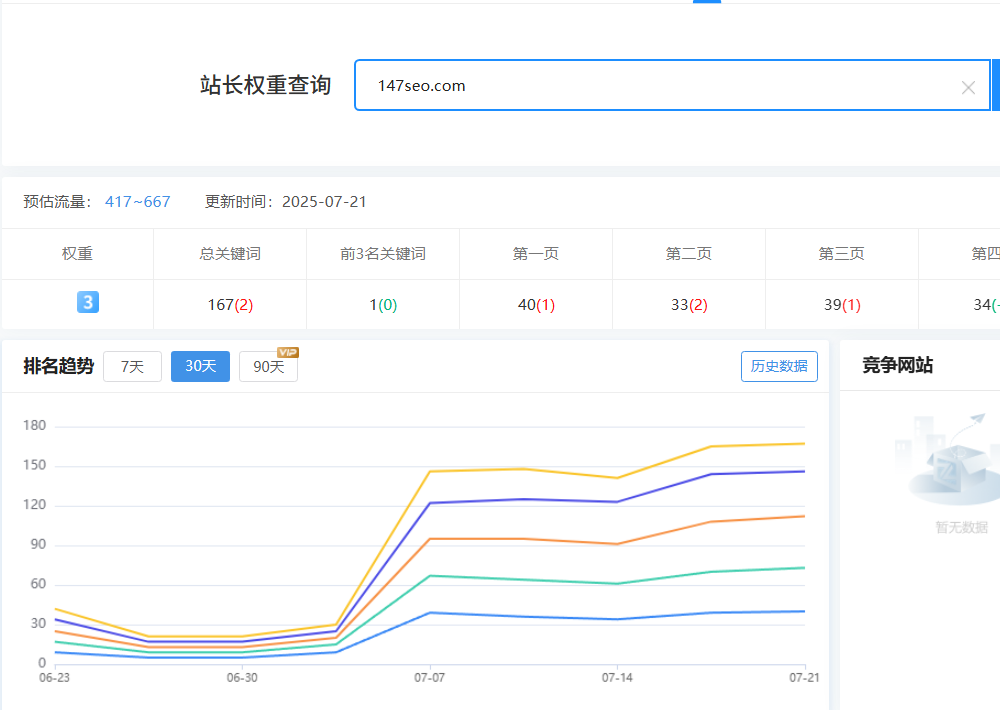Click the 第二页 column header
This screenshot has width=1000, height=710.
tap(689, 254)
